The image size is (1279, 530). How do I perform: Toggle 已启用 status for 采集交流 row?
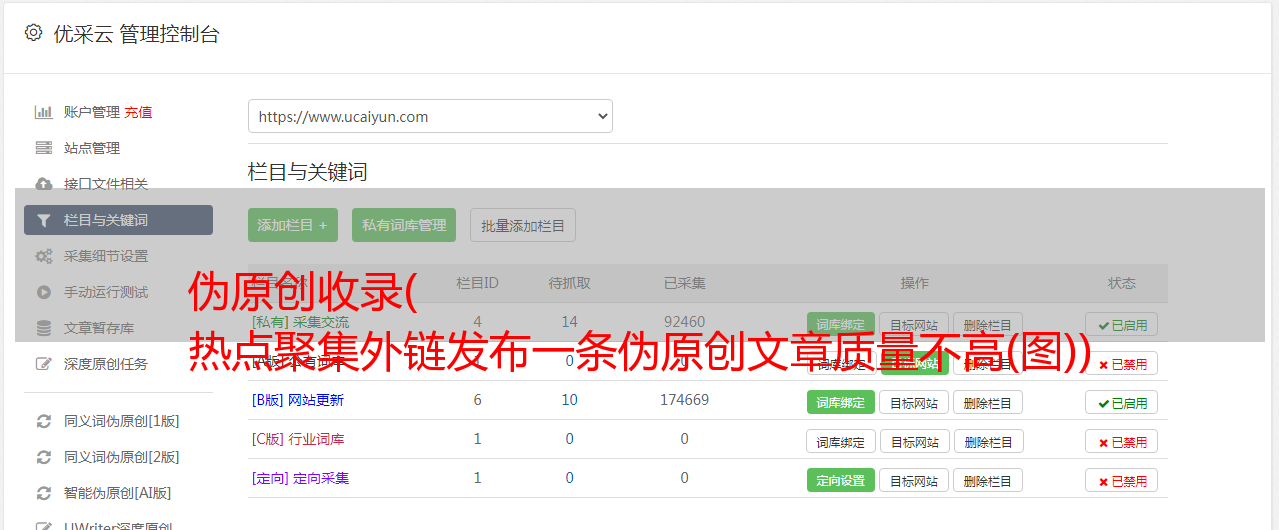click(1121, 324)
